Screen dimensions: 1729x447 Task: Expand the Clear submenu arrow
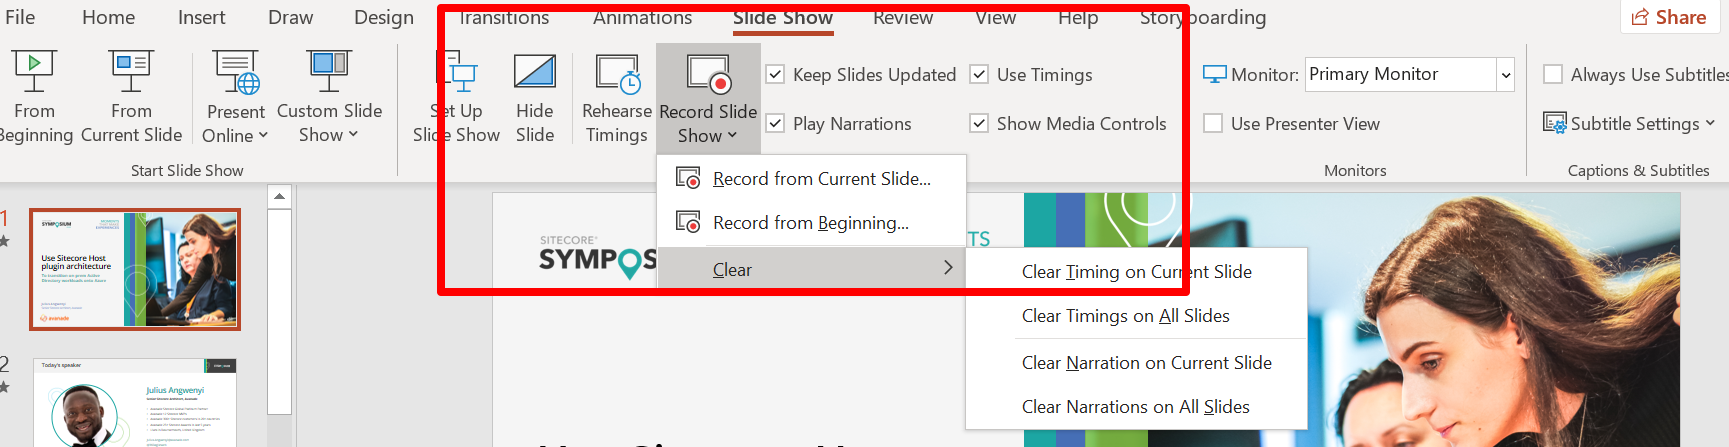pos(948,267)
